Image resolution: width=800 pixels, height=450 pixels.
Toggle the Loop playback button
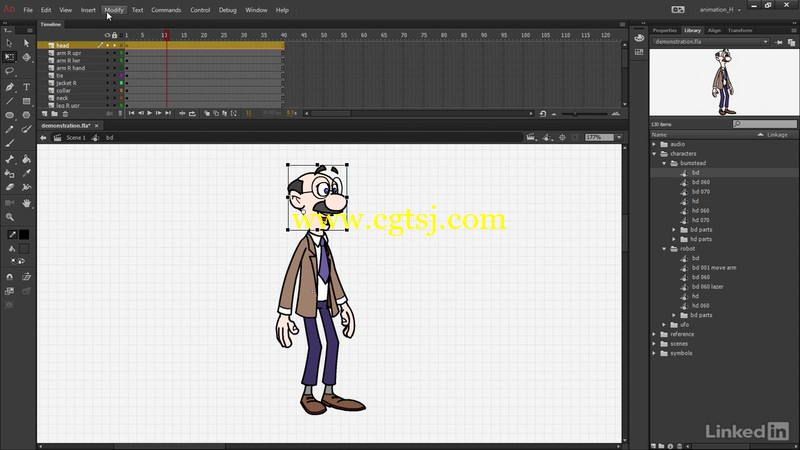click(192, 113)
